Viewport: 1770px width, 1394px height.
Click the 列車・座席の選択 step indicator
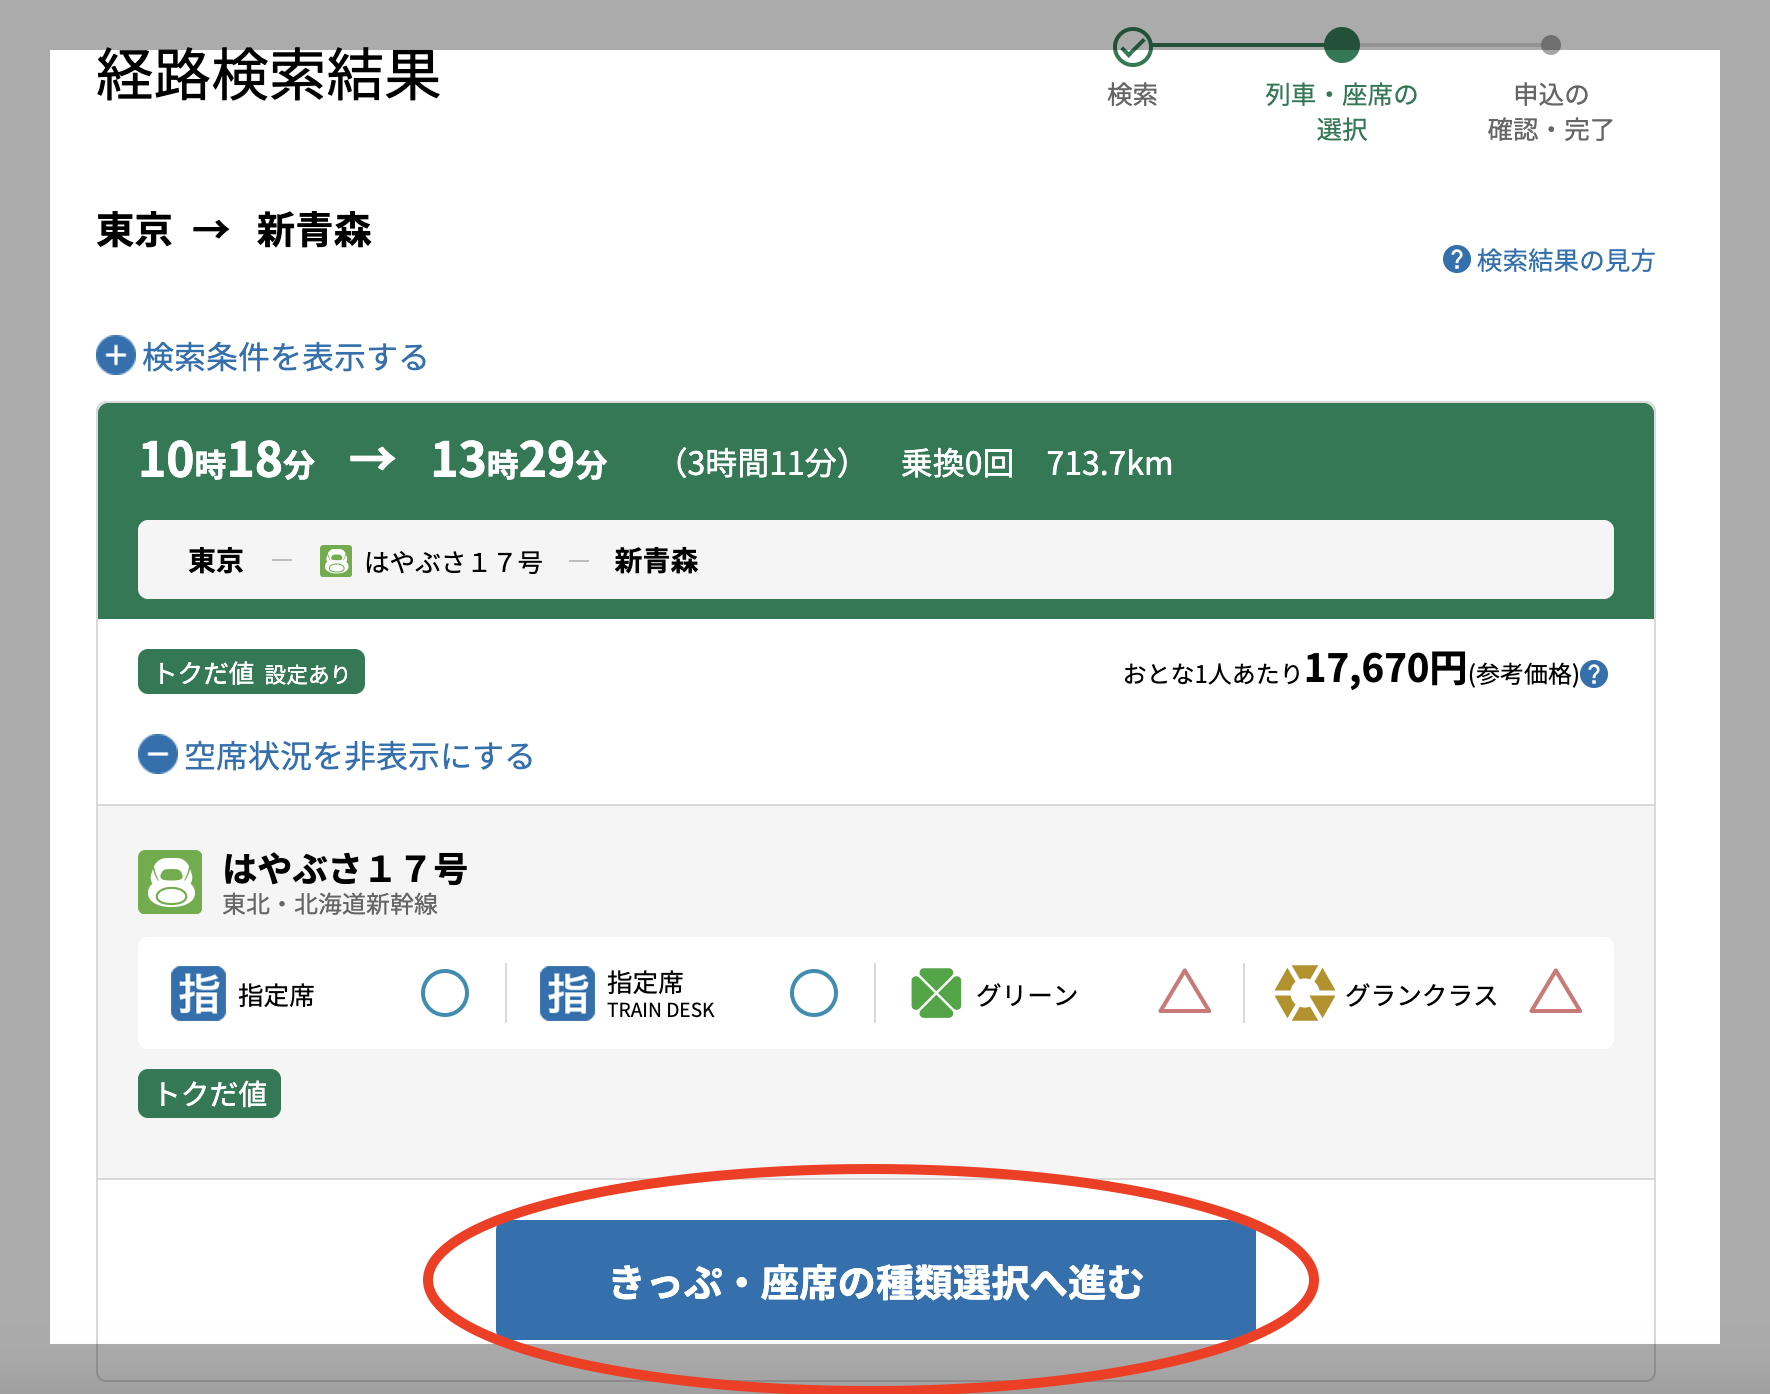pos(1342,45)
